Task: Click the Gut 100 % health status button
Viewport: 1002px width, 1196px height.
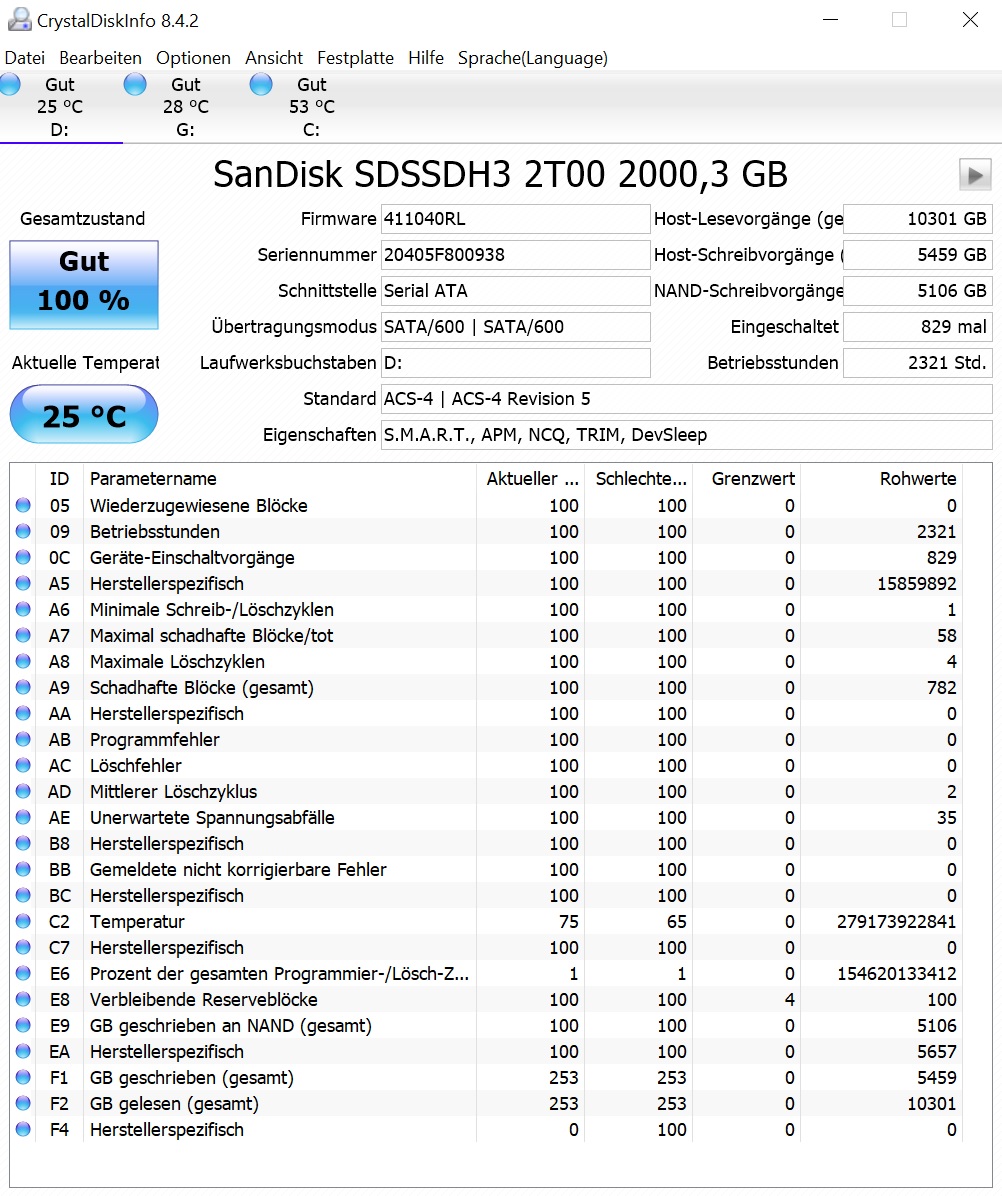Action: click(x=84, y=285)
